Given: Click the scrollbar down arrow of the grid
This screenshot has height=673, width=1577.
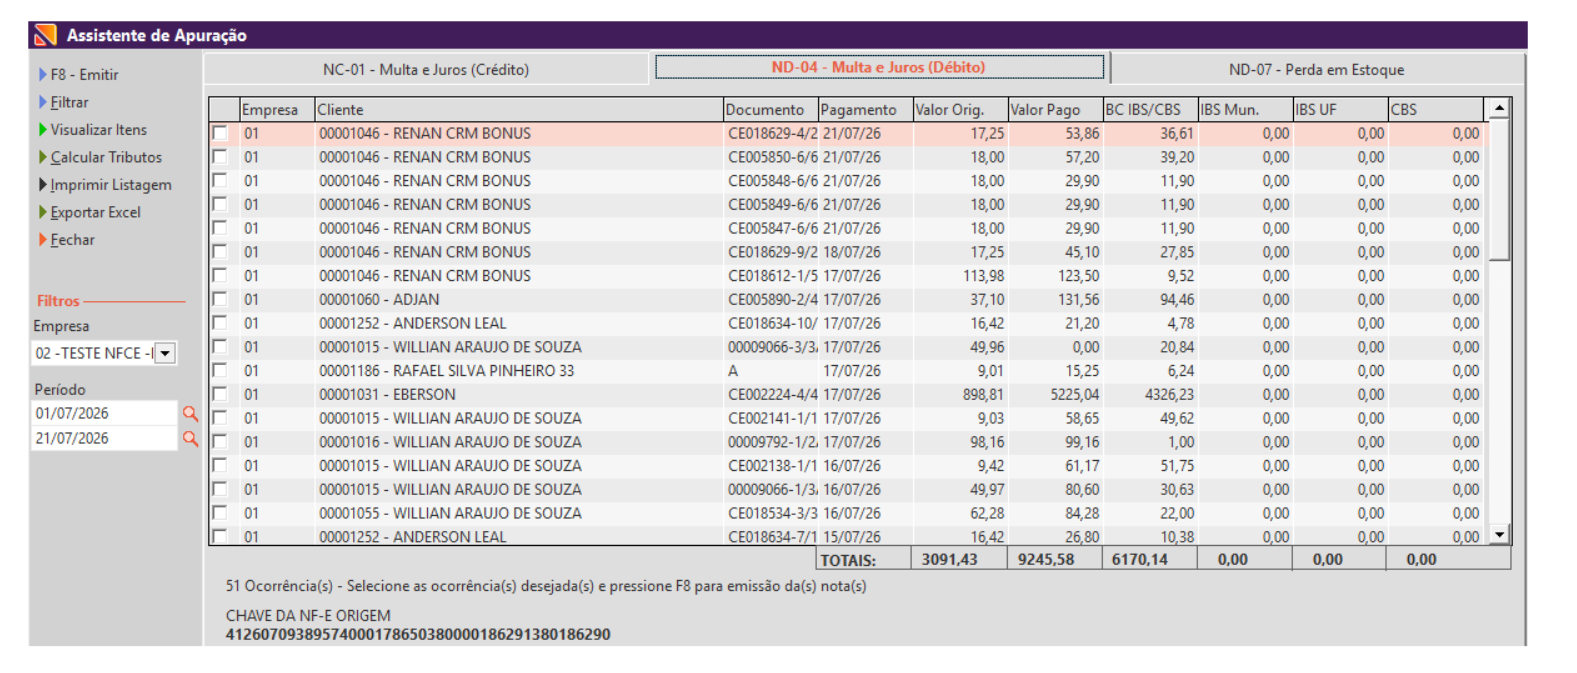Looking at the screenshot, I should pos(1499,535).
